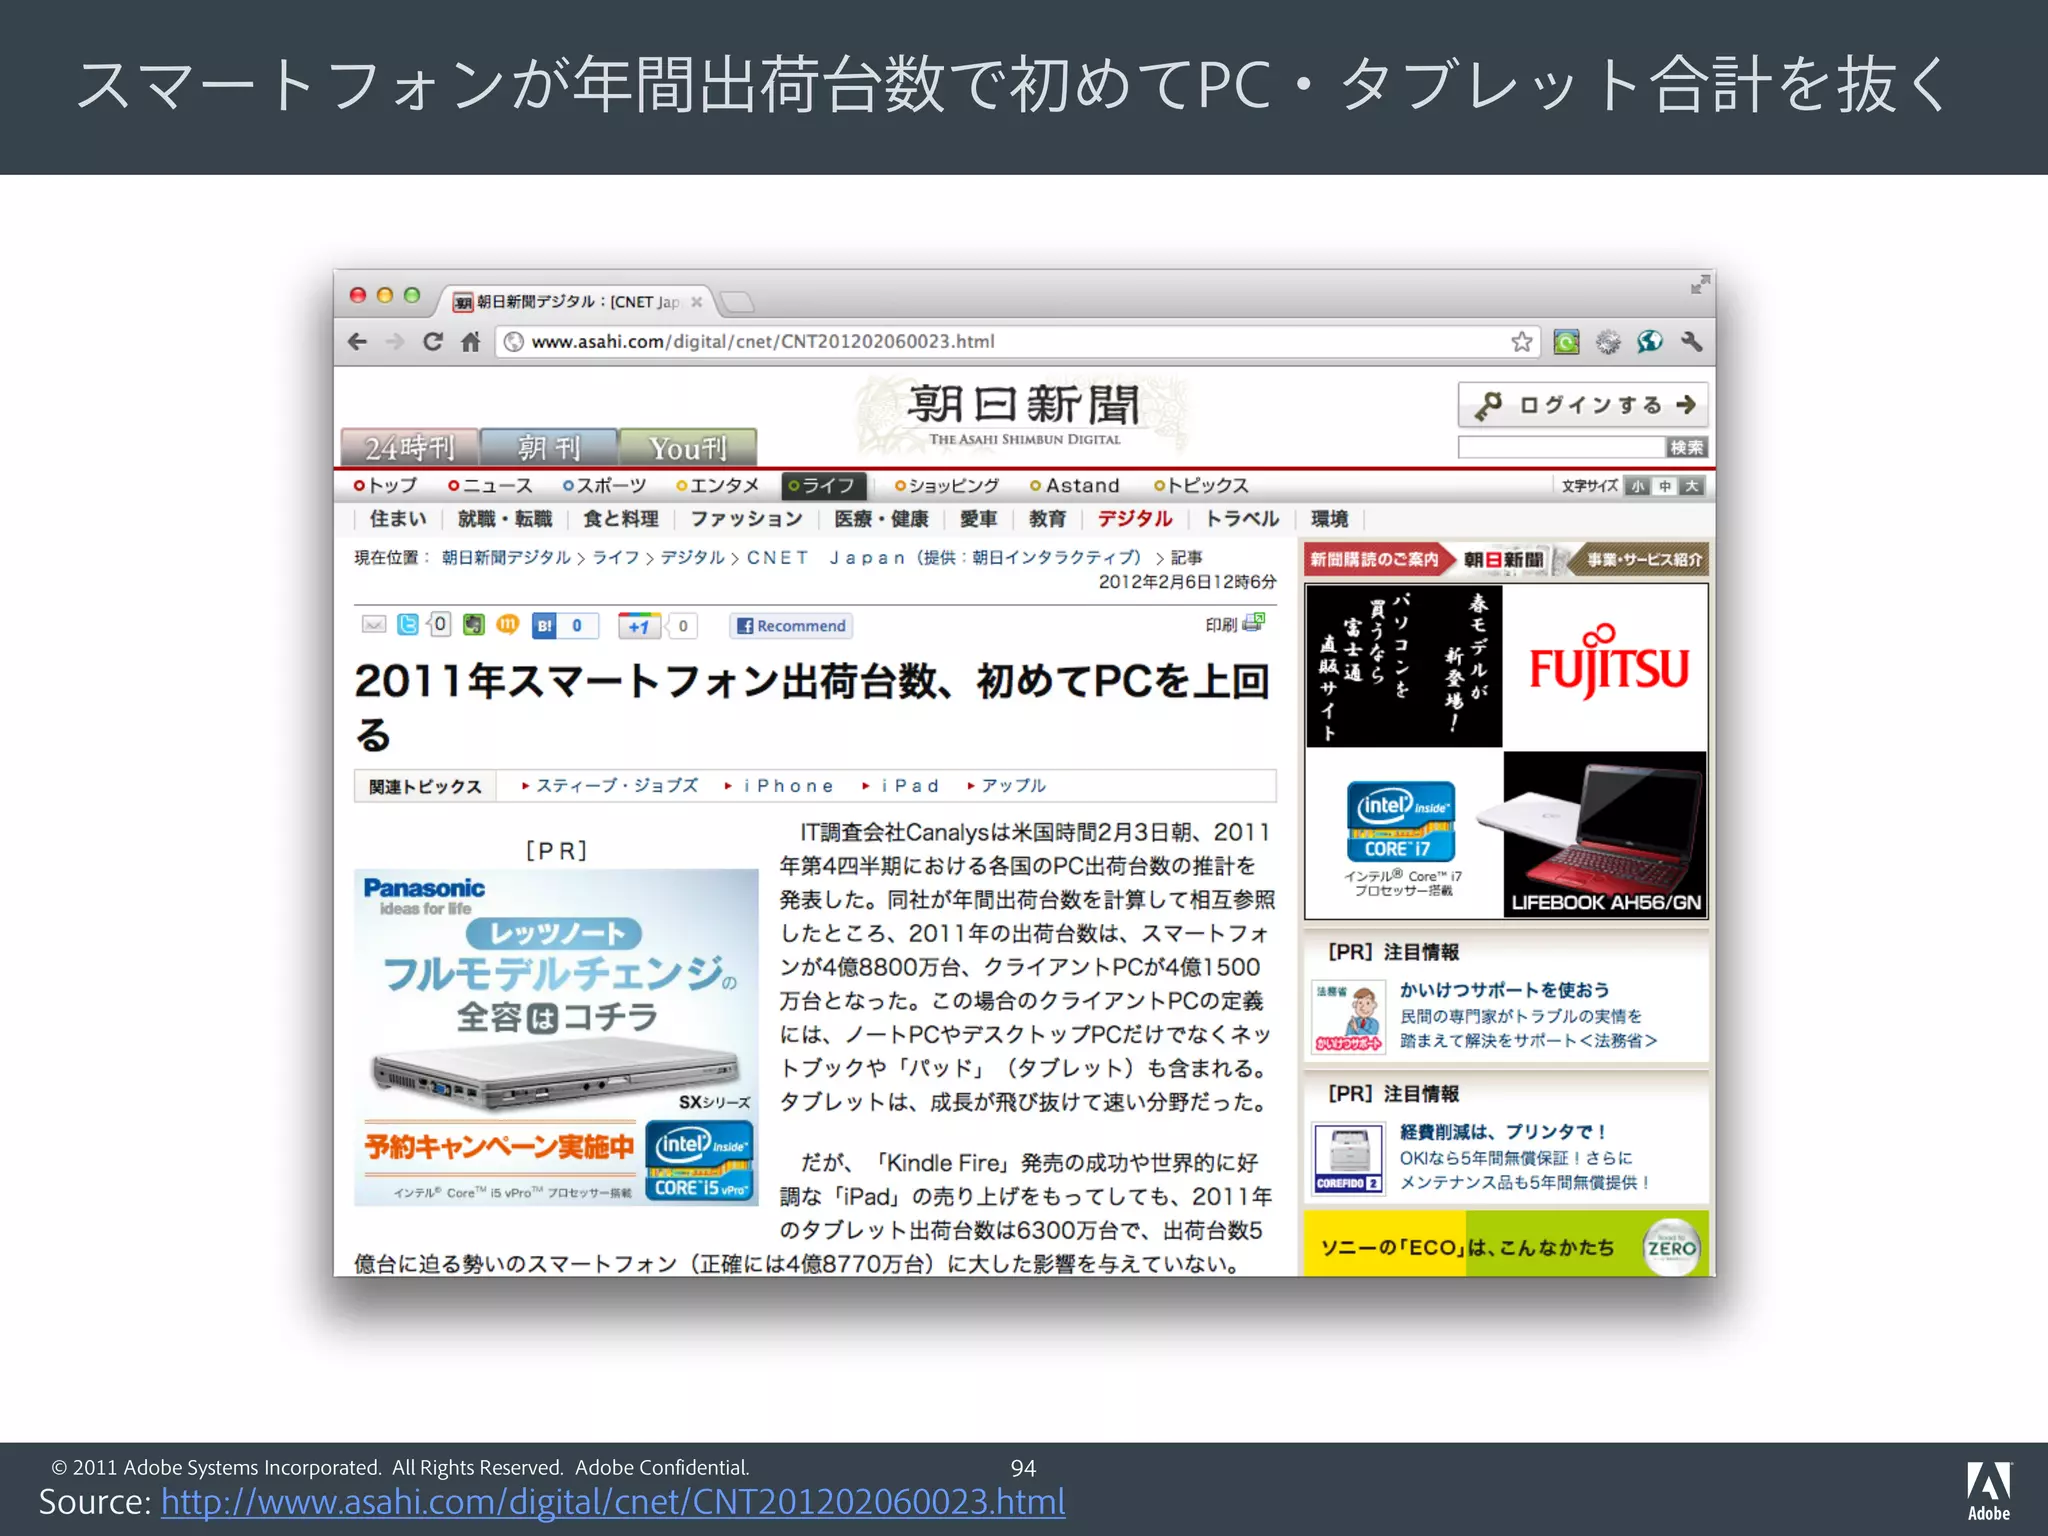The width and height of the screenshot is (2048, 1536).
Task: Go to the browser home icon
Action: pyautogui.click(x=471, y=342)
